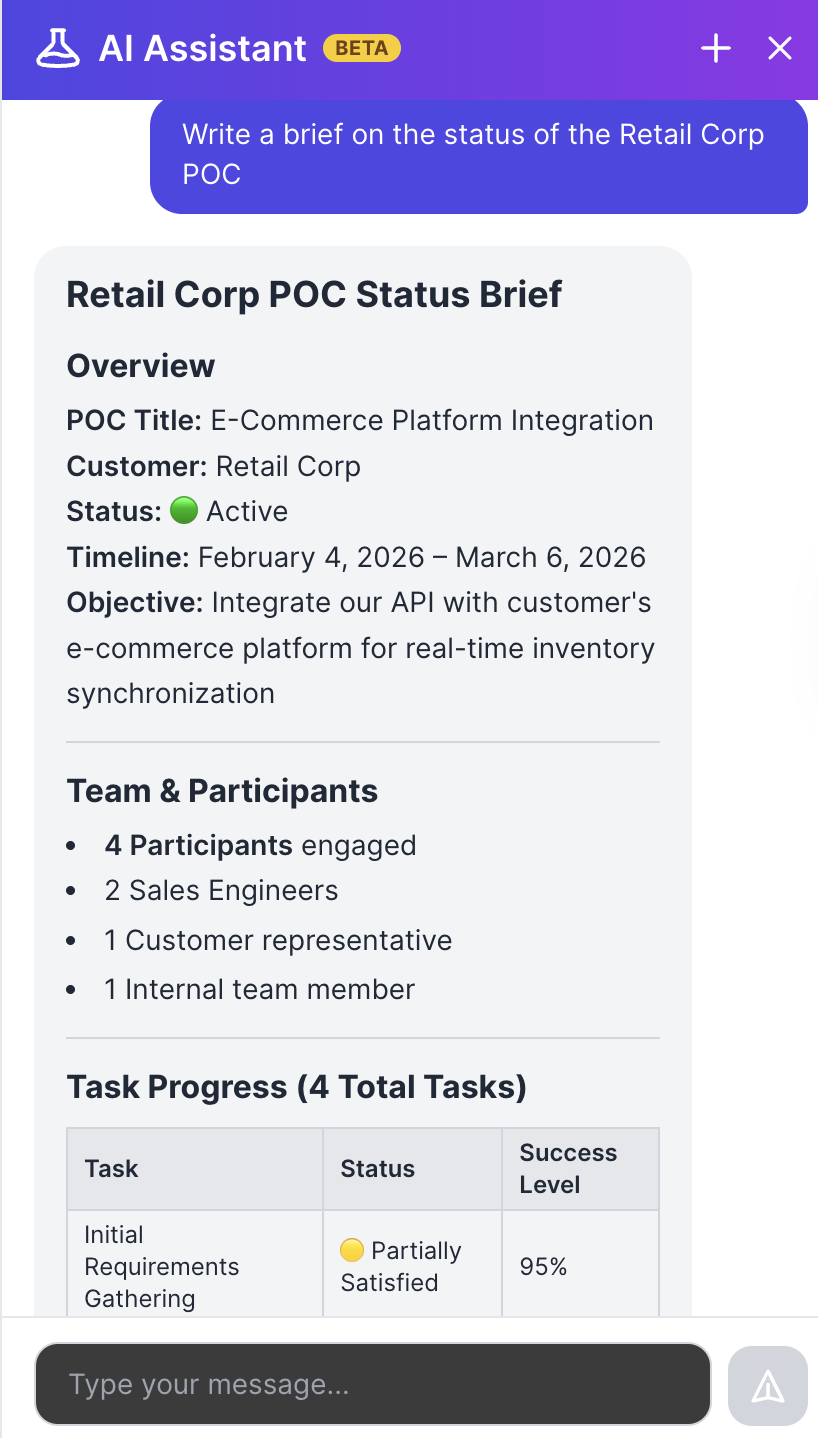This screenshot has width=818, height=1438.
Task: Select the Success Level column header
Action: 568,1168
